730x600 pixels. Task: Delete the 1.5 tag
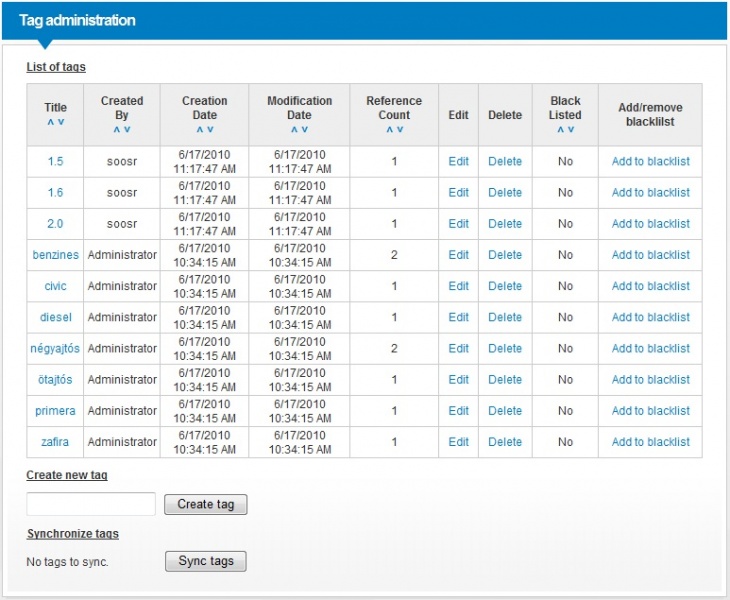click(x=505, y=162)
